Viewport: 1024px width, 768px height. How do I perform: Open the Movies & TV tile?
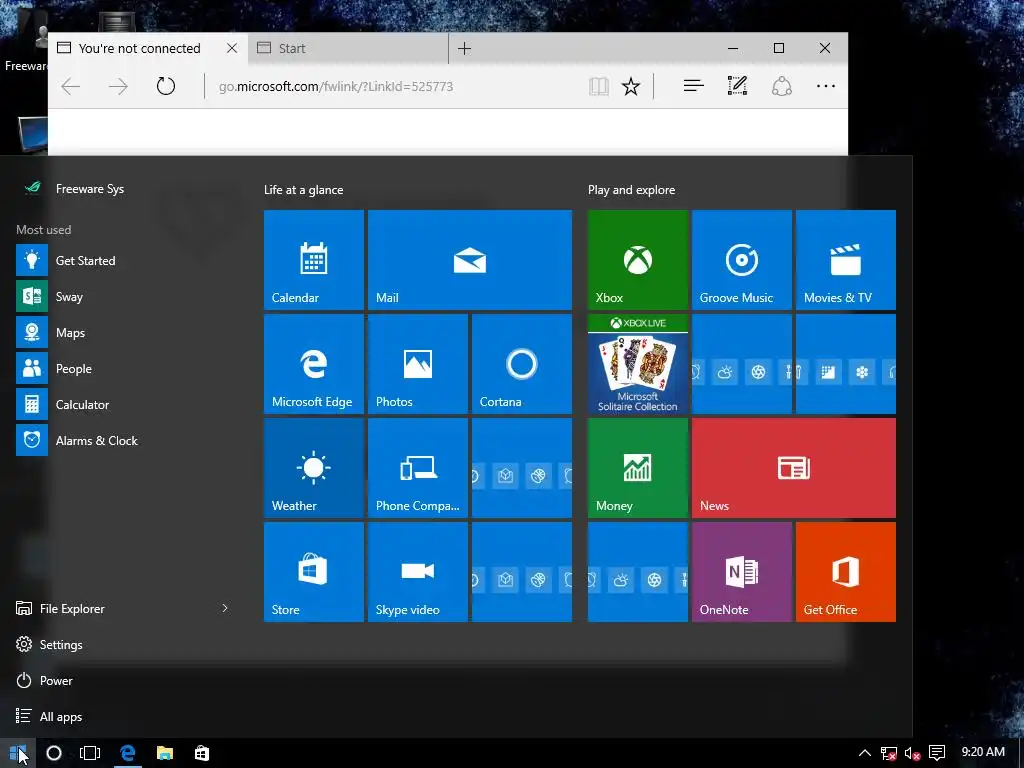coord(846,259)
